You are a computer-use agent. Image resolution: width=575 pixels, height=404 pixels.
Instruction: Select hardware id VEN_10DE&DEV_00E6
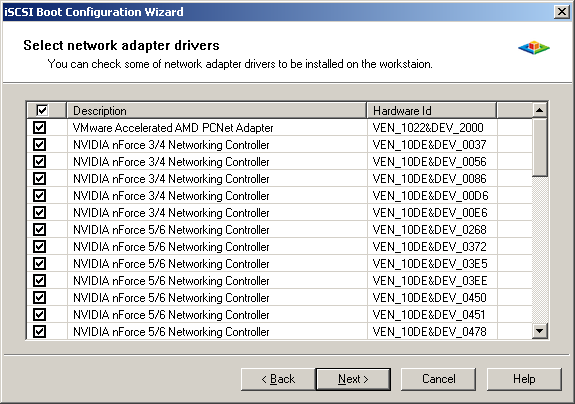click(430, 213)
